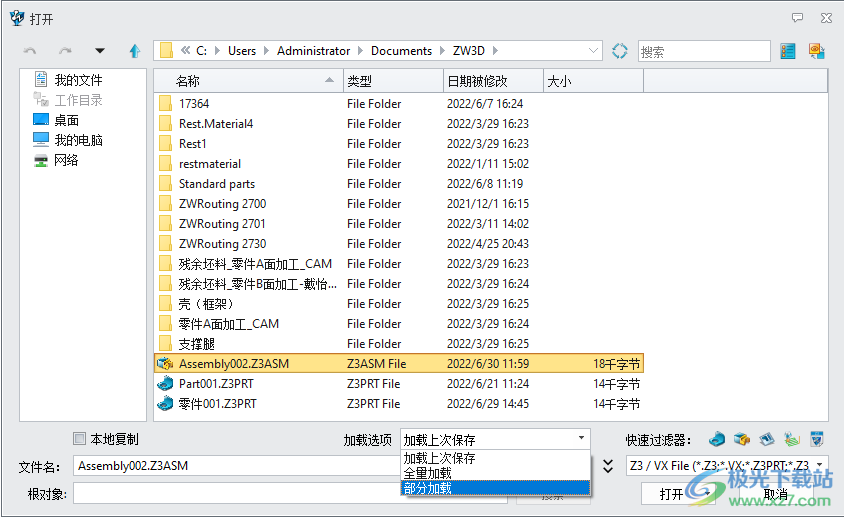Click the 打开 button
The height and width of the screenshot is (517, 844).
click(x=672, y=494)
